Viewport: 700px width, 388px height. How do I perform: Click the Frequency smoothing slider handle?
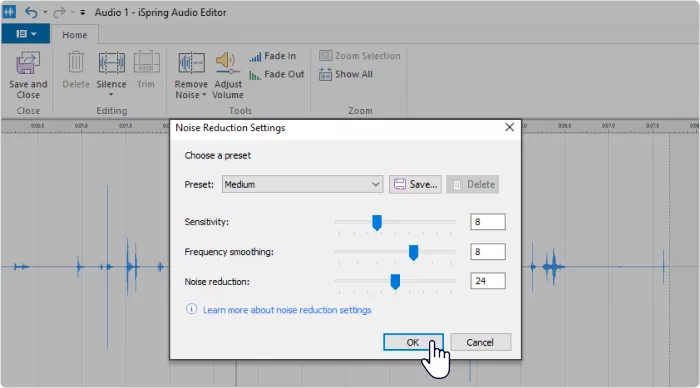pyautogui.click(x=413, y=252)
